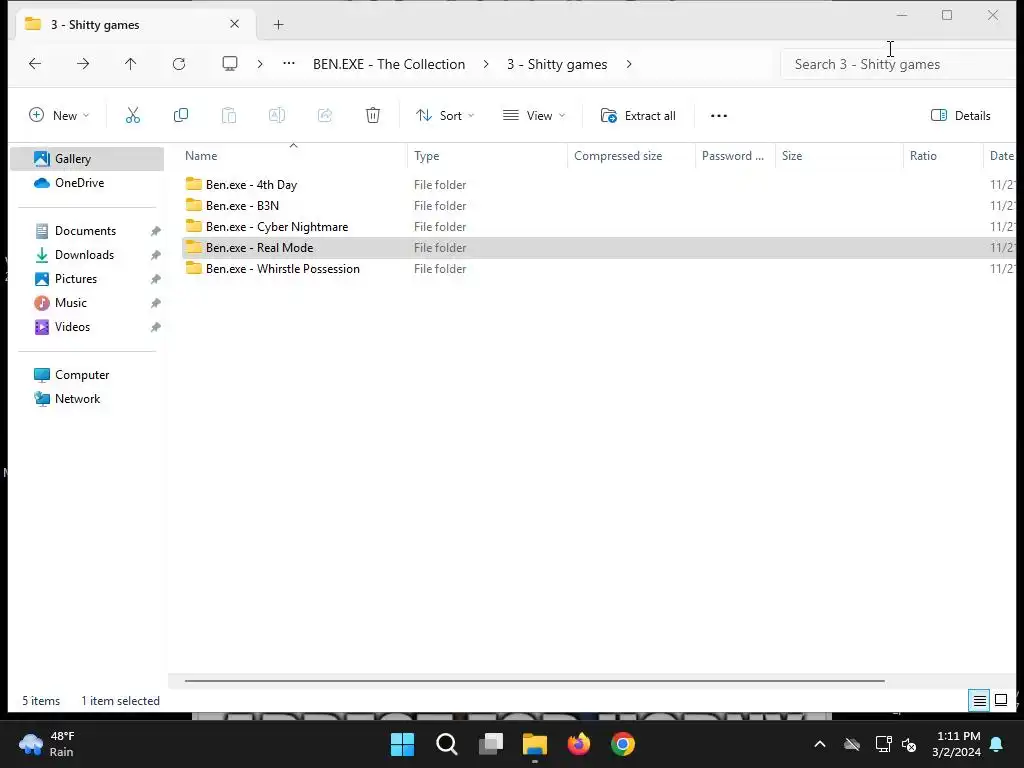The image size is (1024, 768).
Task: Go forward with the right arrow
Action: [83, 64]
